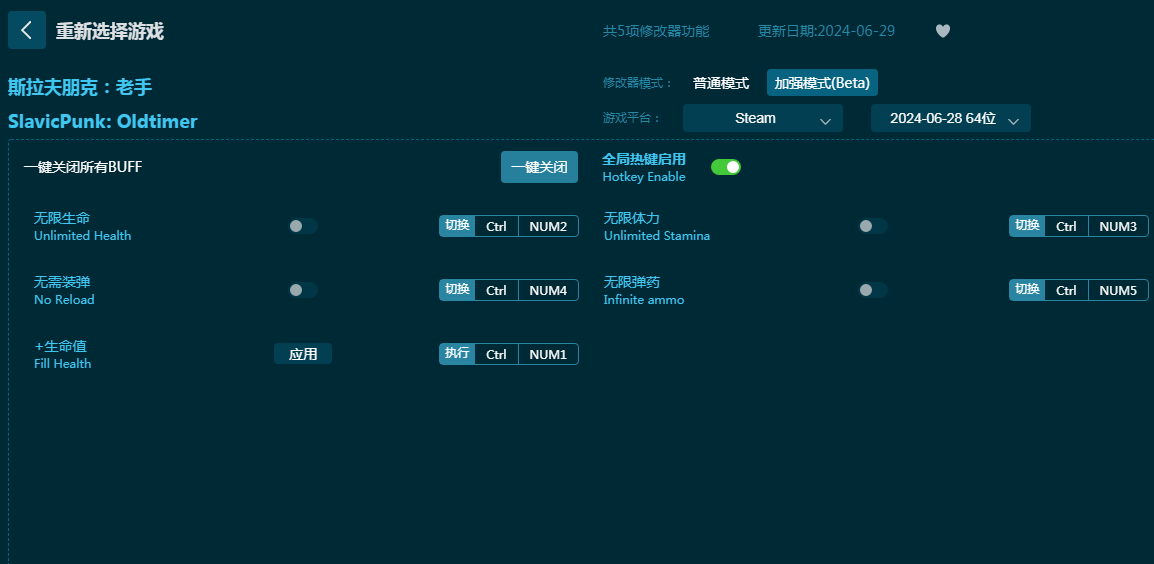Click NUM2 hotkey box
Image resolution: width=1154 pixels, height=564 pixels.
coord(548,226)
